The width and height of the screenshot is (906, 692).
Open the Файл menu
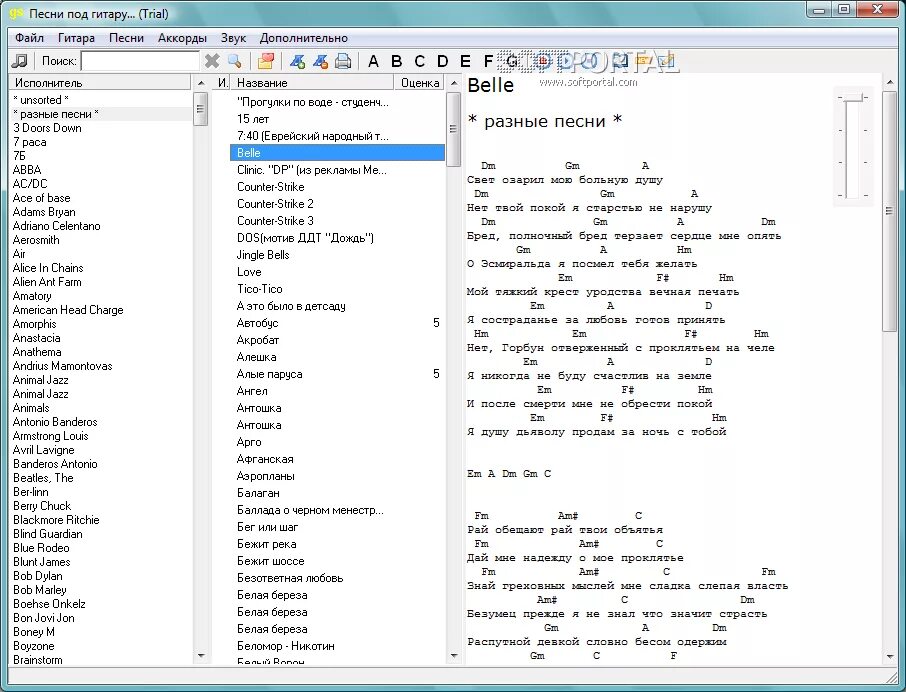tap(29, 38)
